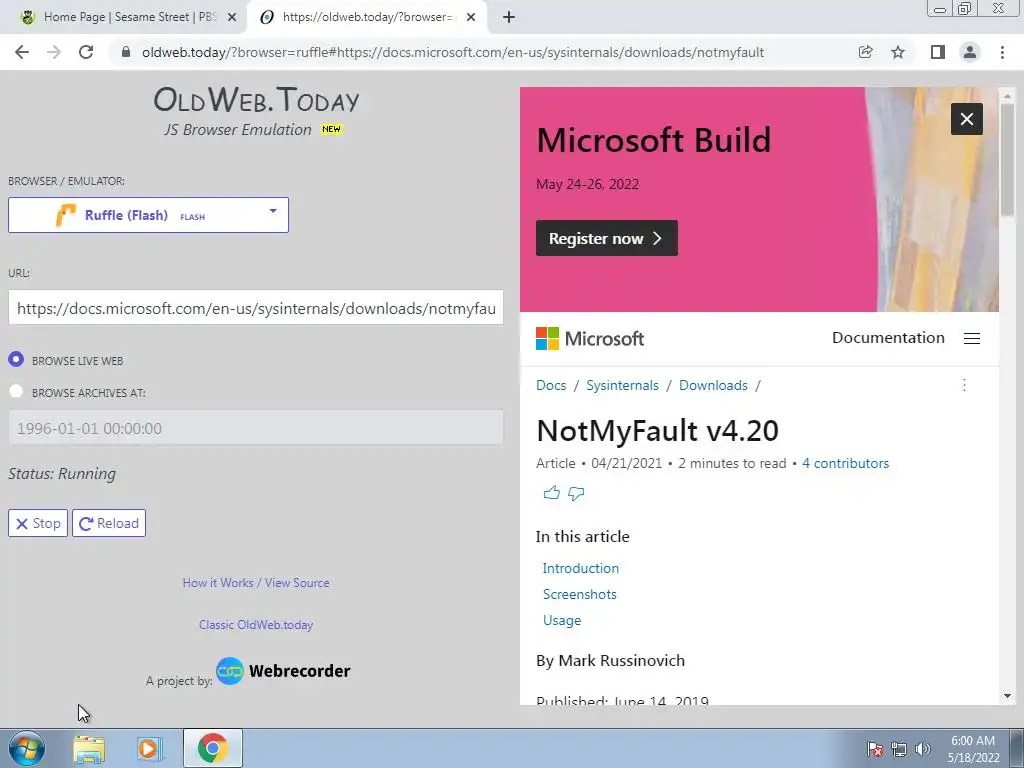
Task: Click the Chrome taskbar icon
Action: (x=213, y=748)
